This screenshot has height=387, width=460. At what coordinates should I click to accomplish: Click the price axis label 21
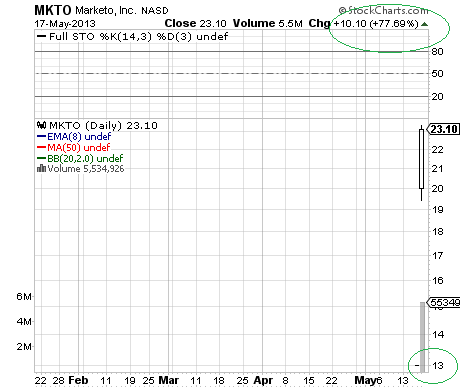(438, 169)
